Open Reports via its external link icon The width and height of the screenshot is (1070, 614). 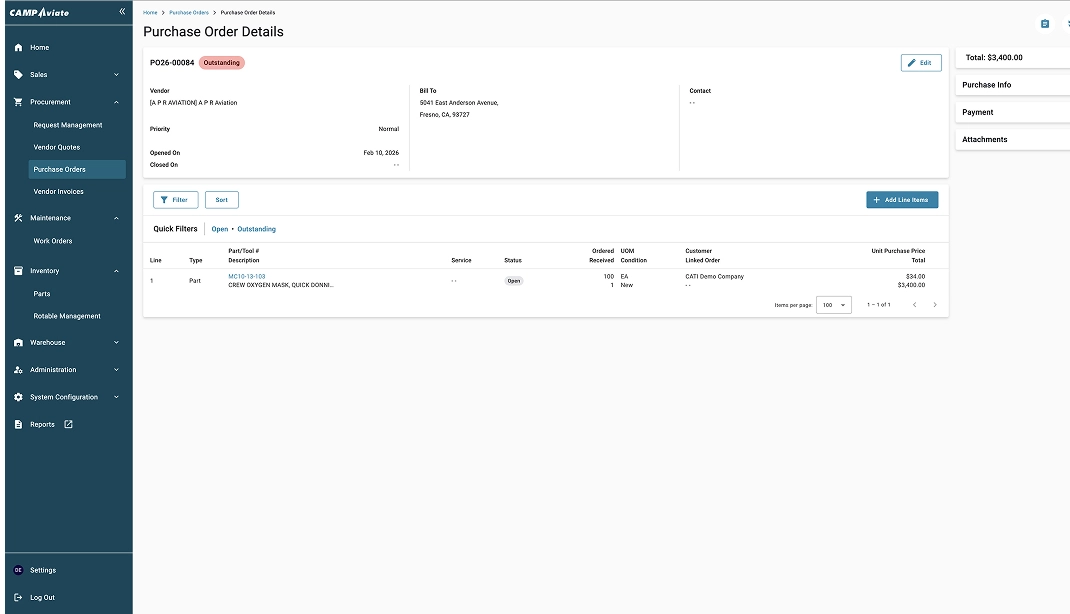69,424
